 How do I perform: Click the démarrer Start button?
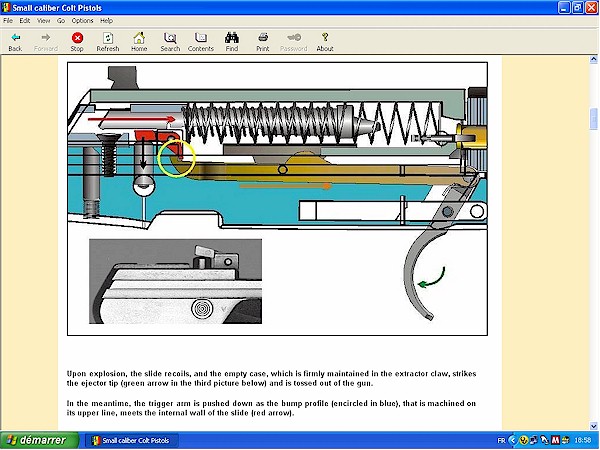(x=39, y=440)
